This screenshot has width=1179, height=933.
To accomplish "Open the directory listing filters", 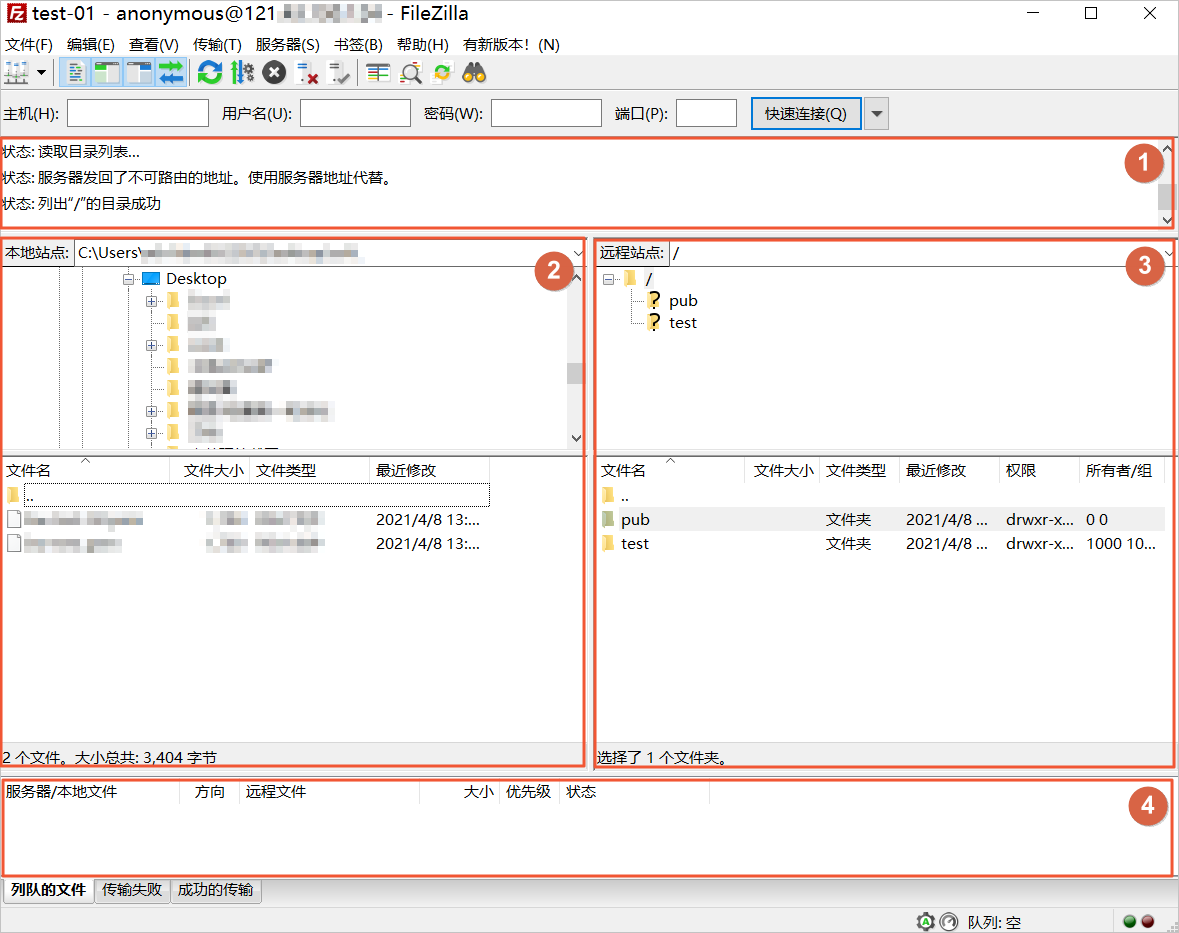I will pyautogui.click(x=377, y=72).
